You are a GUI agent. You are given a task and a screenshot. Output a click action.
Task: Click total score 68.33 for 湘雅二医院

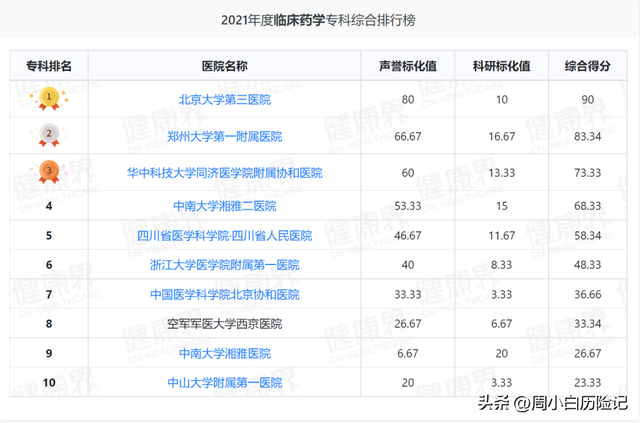[588, 206]
